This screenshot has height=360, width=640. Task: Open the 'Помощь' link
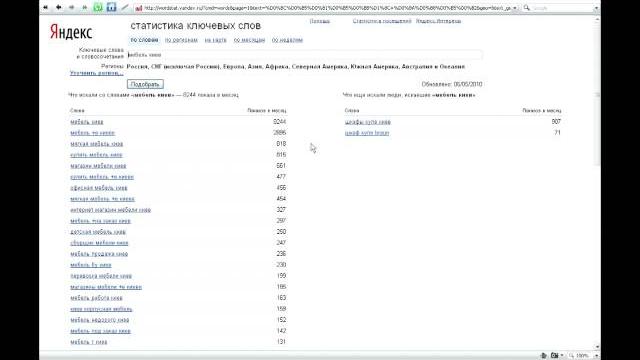click(x=320, y=21)
